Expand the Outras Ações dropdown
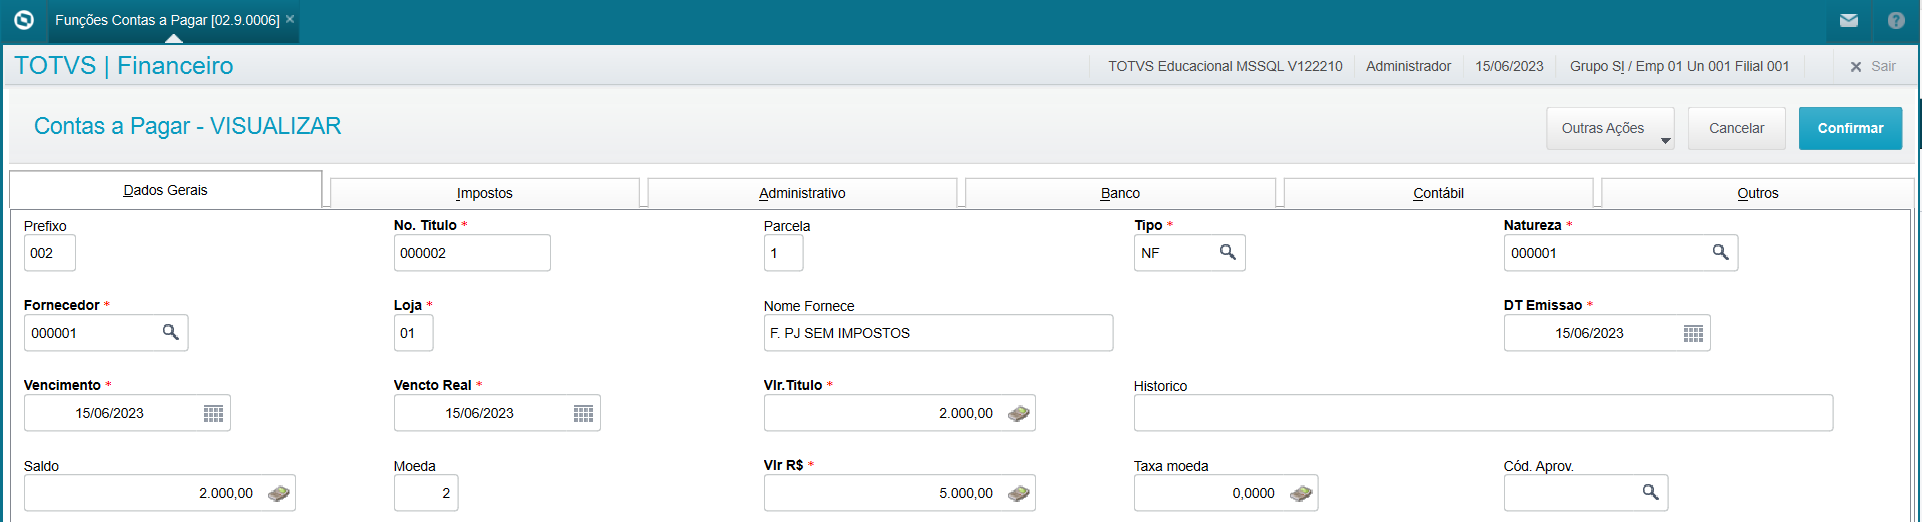Screen dimensions: 1922x522 coord(1610,129)
